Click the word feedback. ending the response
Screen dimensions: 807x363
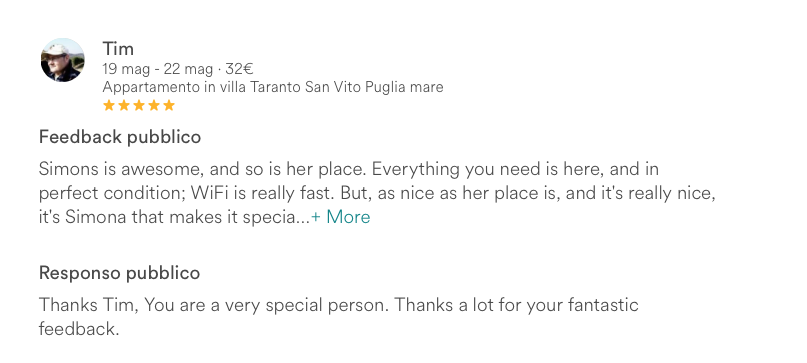(79, 329)
